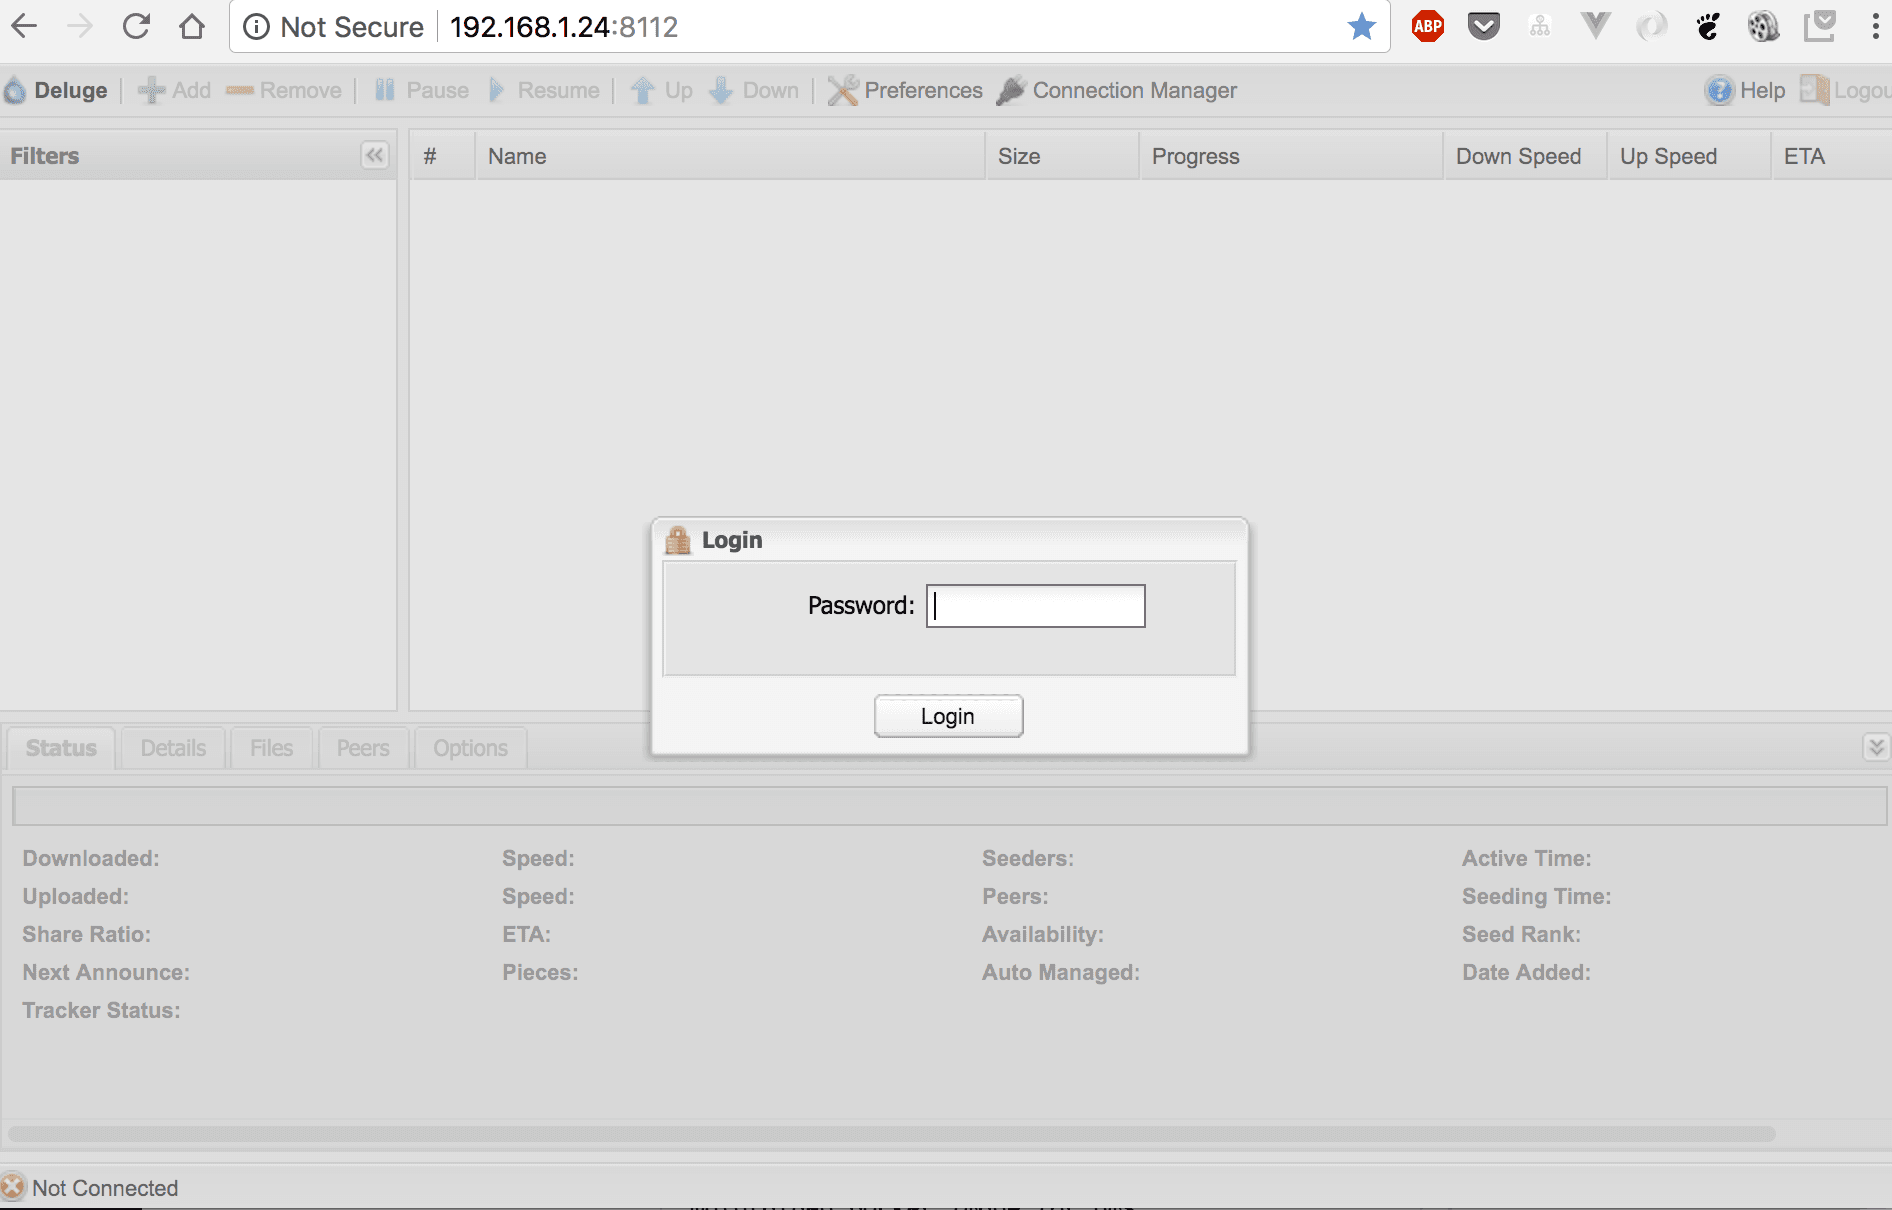Select the Pause icon in the toolbar
Viewport: 1892px width, 1210px height.
click(385, 90)
